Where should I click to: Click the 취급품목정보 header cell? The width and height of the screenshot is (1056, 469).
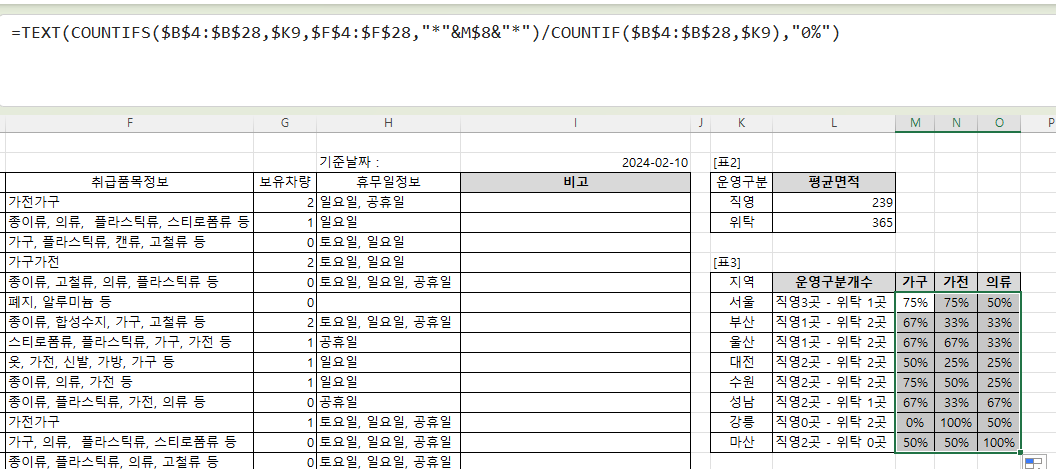(x=129, y=182)
